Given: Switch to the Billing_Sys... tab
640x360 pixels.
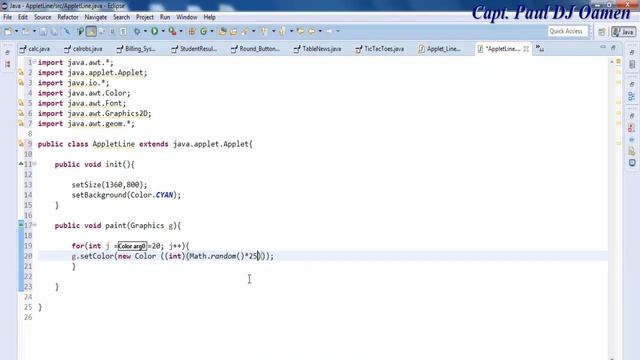Looking at the screenshot, I should [x=136, y=49].
